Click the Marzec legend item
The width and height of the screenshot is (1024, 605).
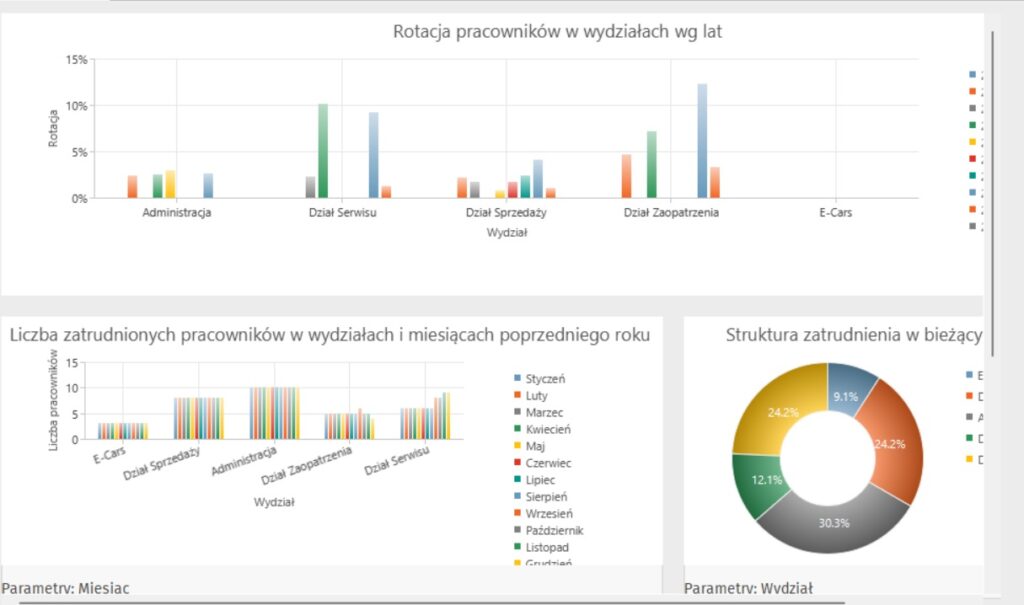point(545,413)
